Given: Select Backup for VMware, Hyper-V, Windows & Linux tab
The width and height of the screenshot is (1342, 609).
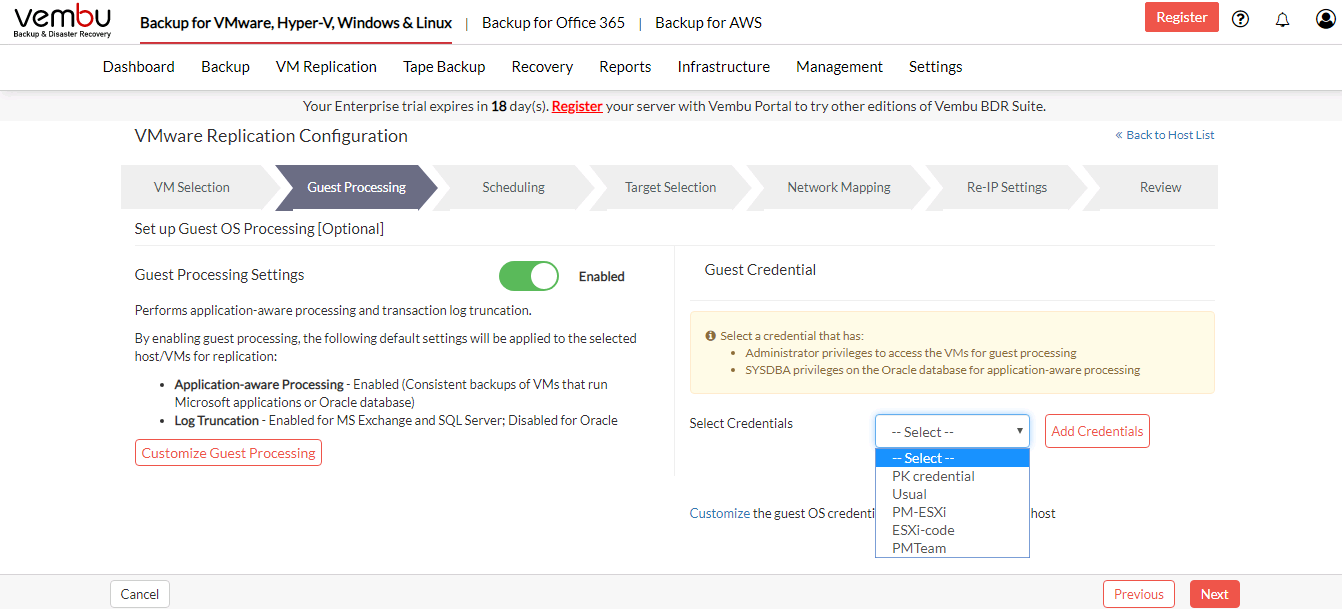Looking at the screenshot, I should pyautogui.click(x=296, y=23).
